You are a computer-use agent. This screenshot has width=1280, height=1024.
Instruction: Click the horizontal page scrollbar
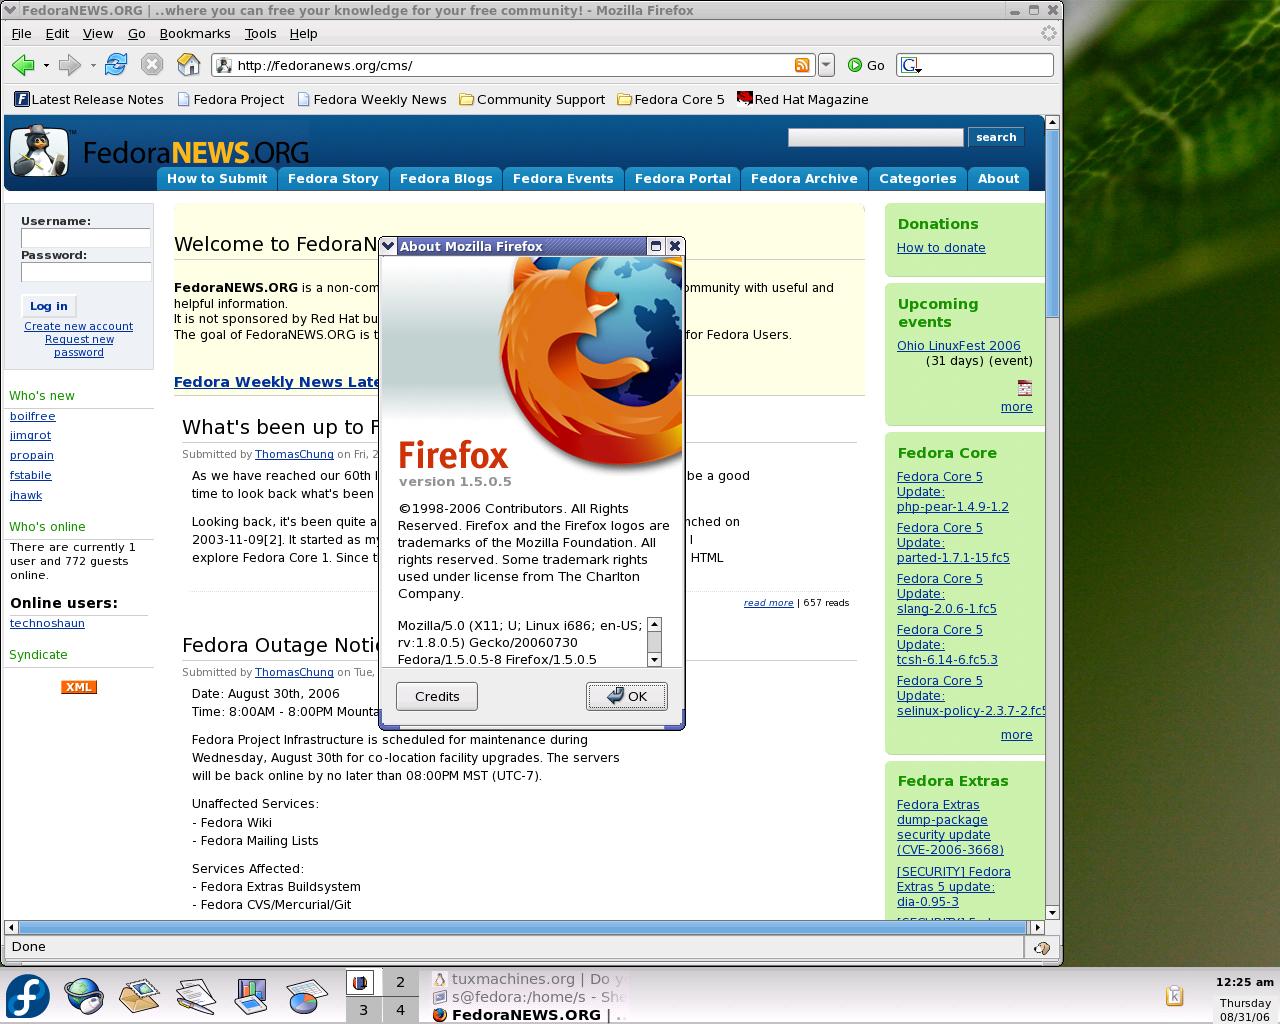pos(523,927)
